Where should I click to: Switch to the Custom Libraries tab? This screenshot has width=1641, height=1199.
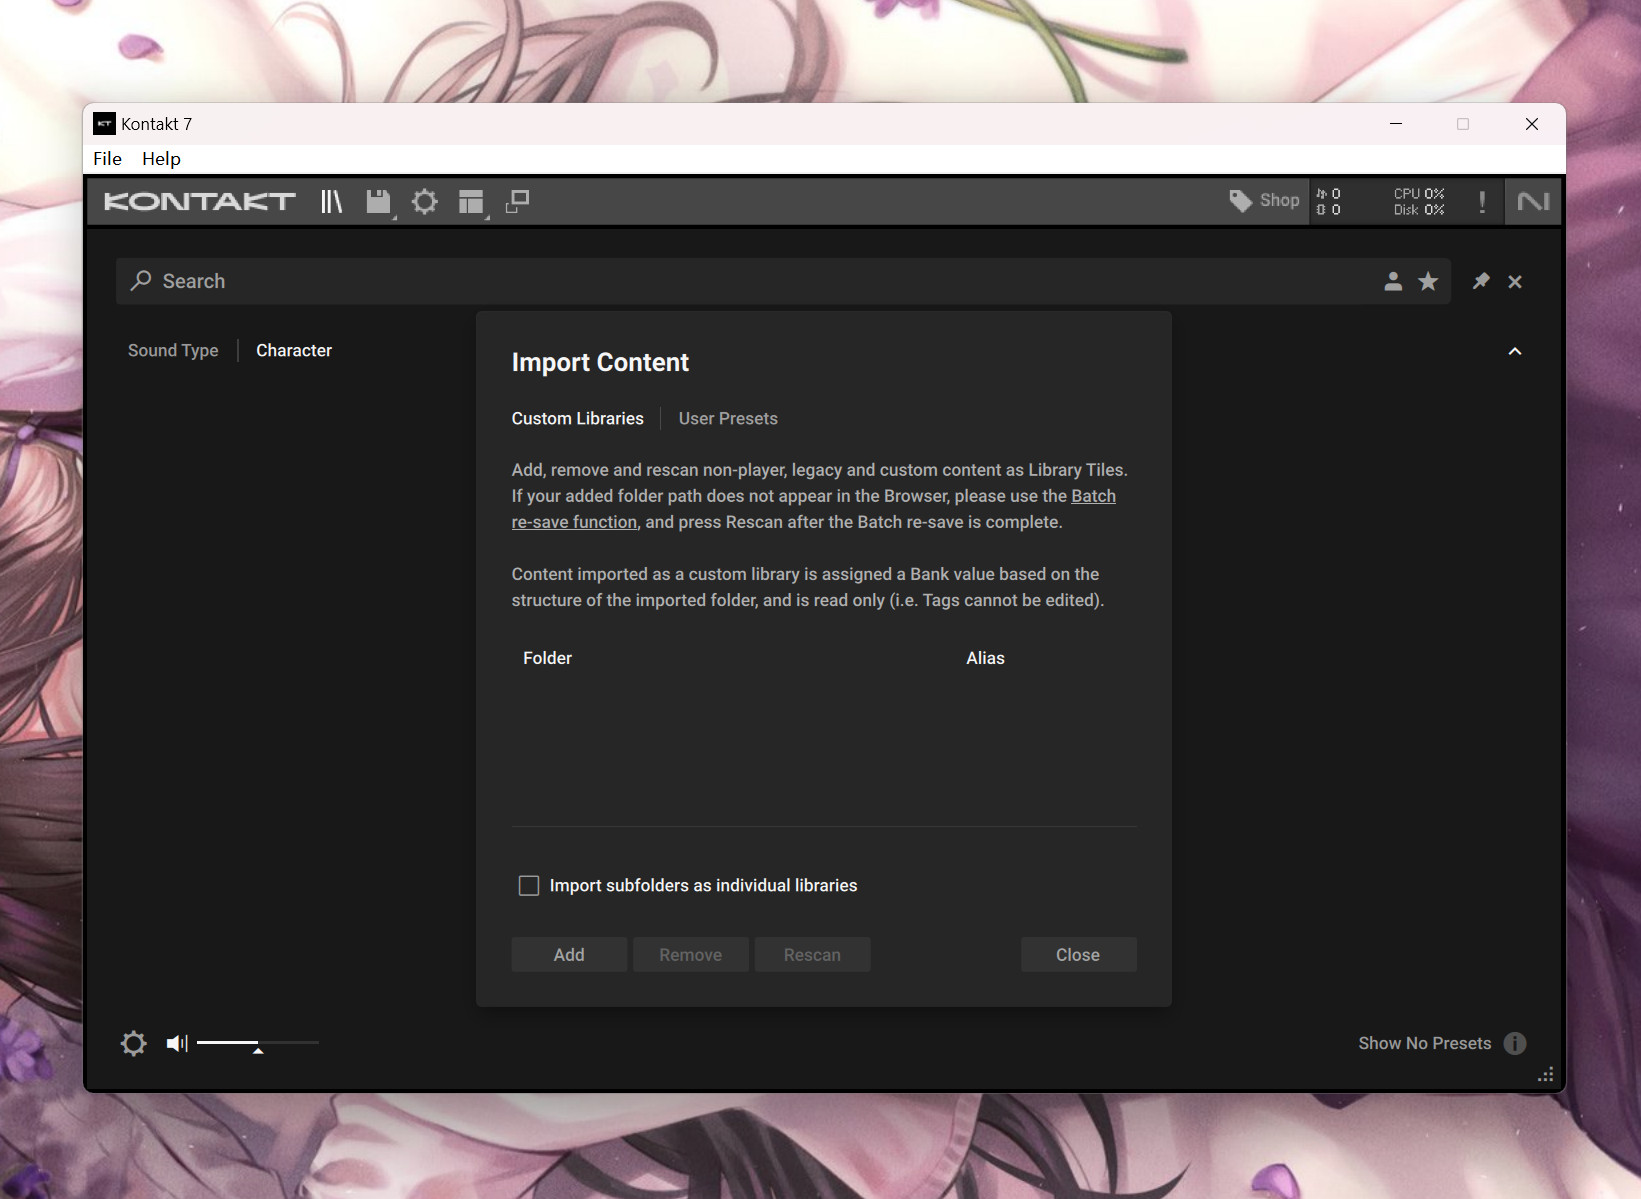pyautogui.click(x=578, y=419)
